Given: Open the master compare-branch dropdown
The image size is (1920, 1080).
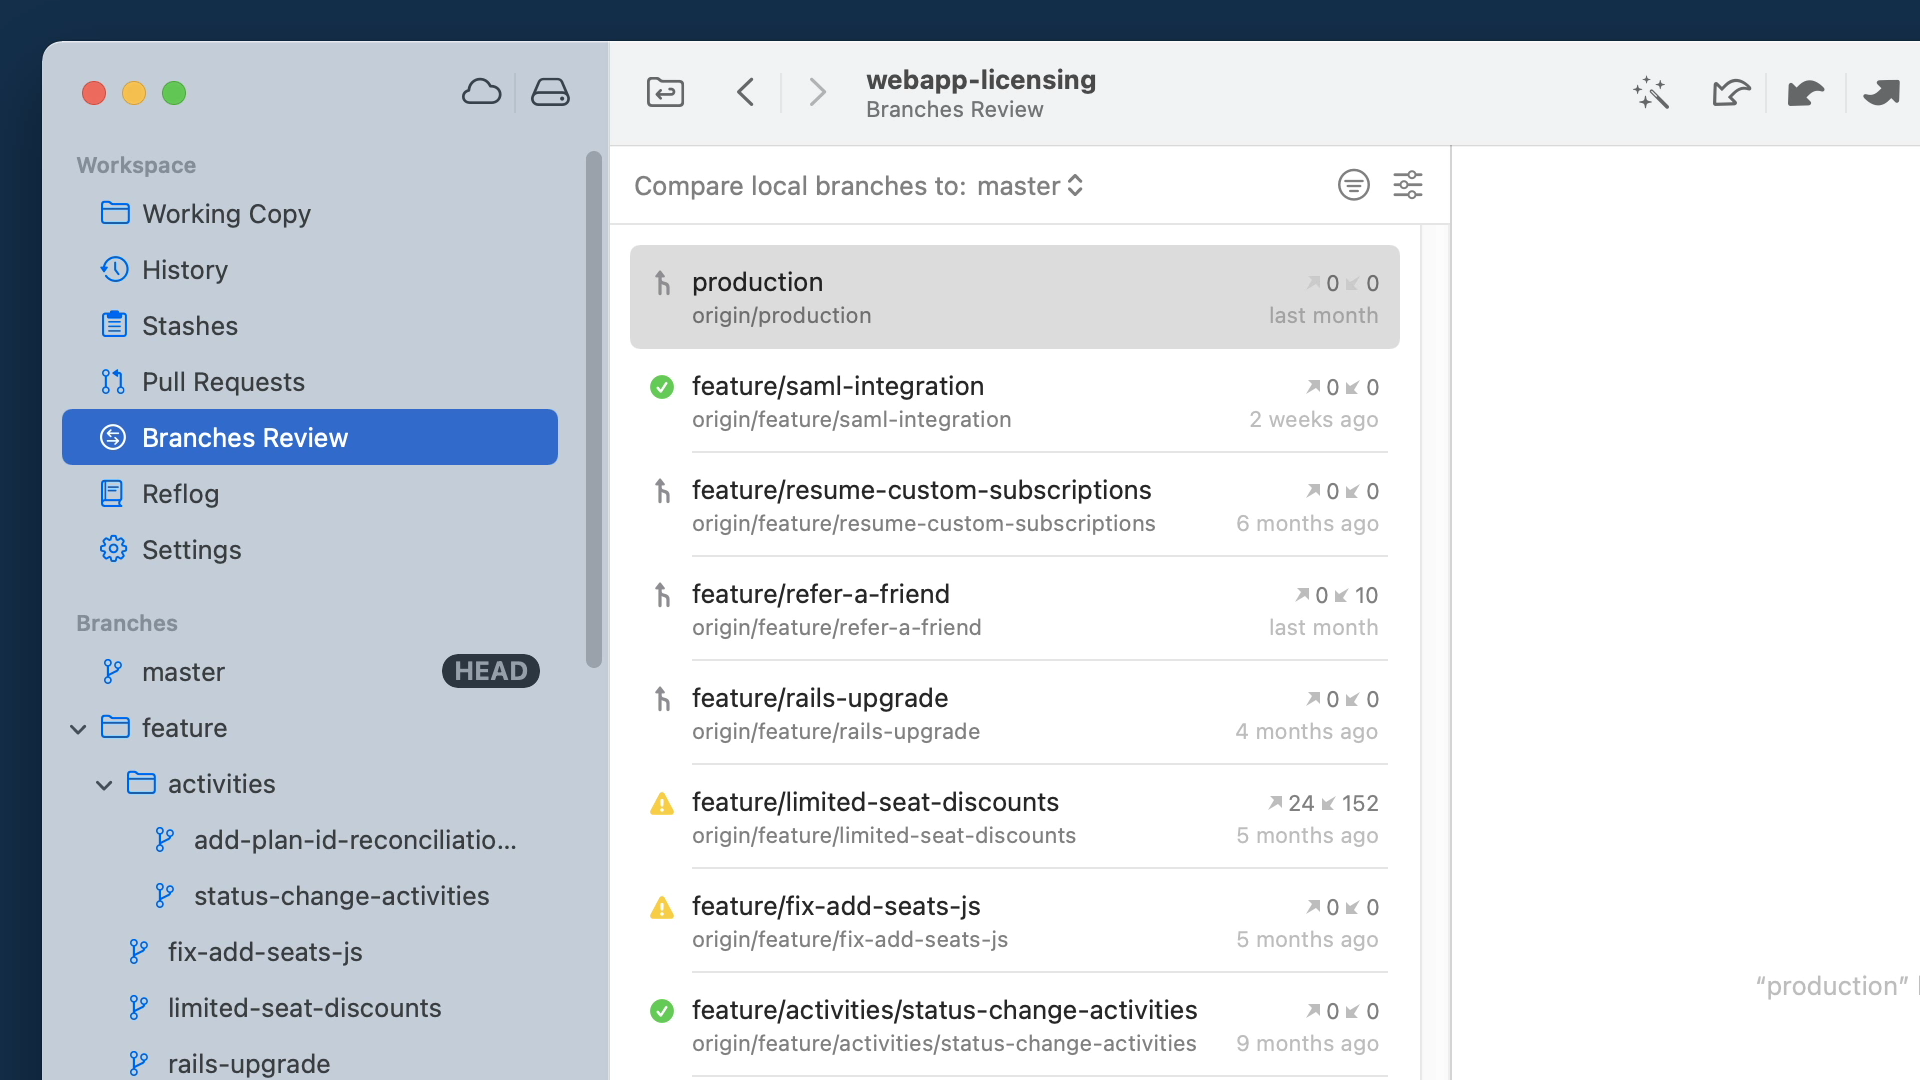Looking at the screenshot, I should tap(1030, 186).
